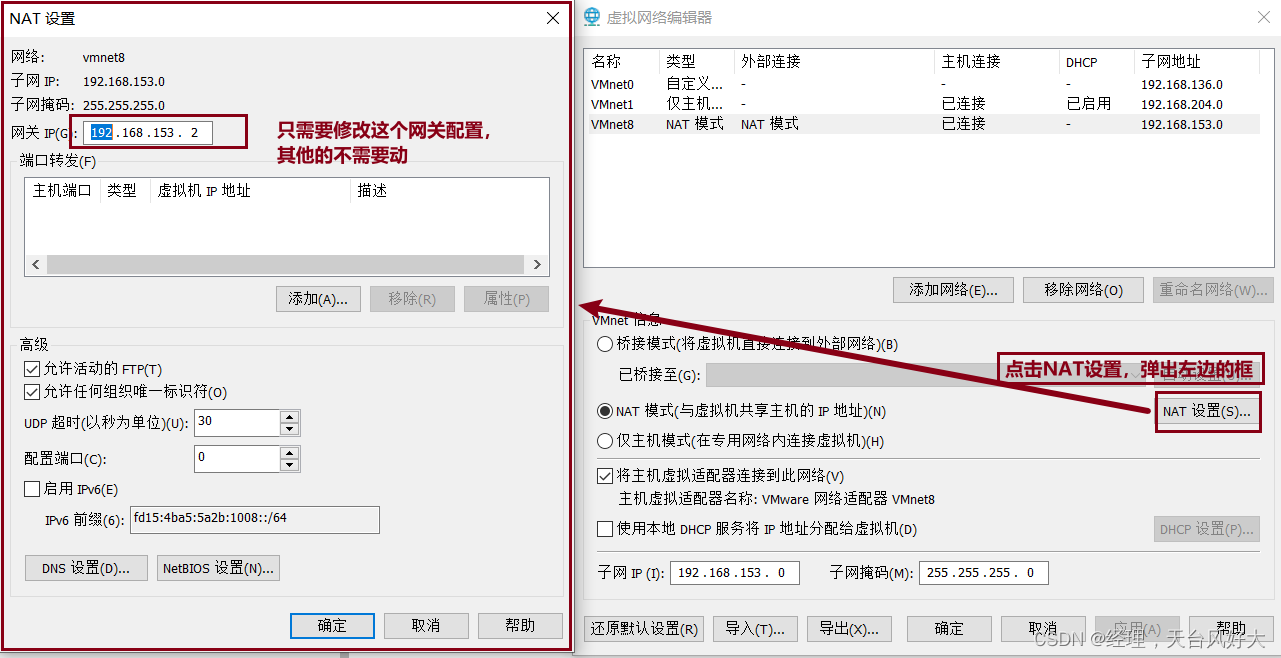Click 主机端口 column header

[x=62, y=191]
